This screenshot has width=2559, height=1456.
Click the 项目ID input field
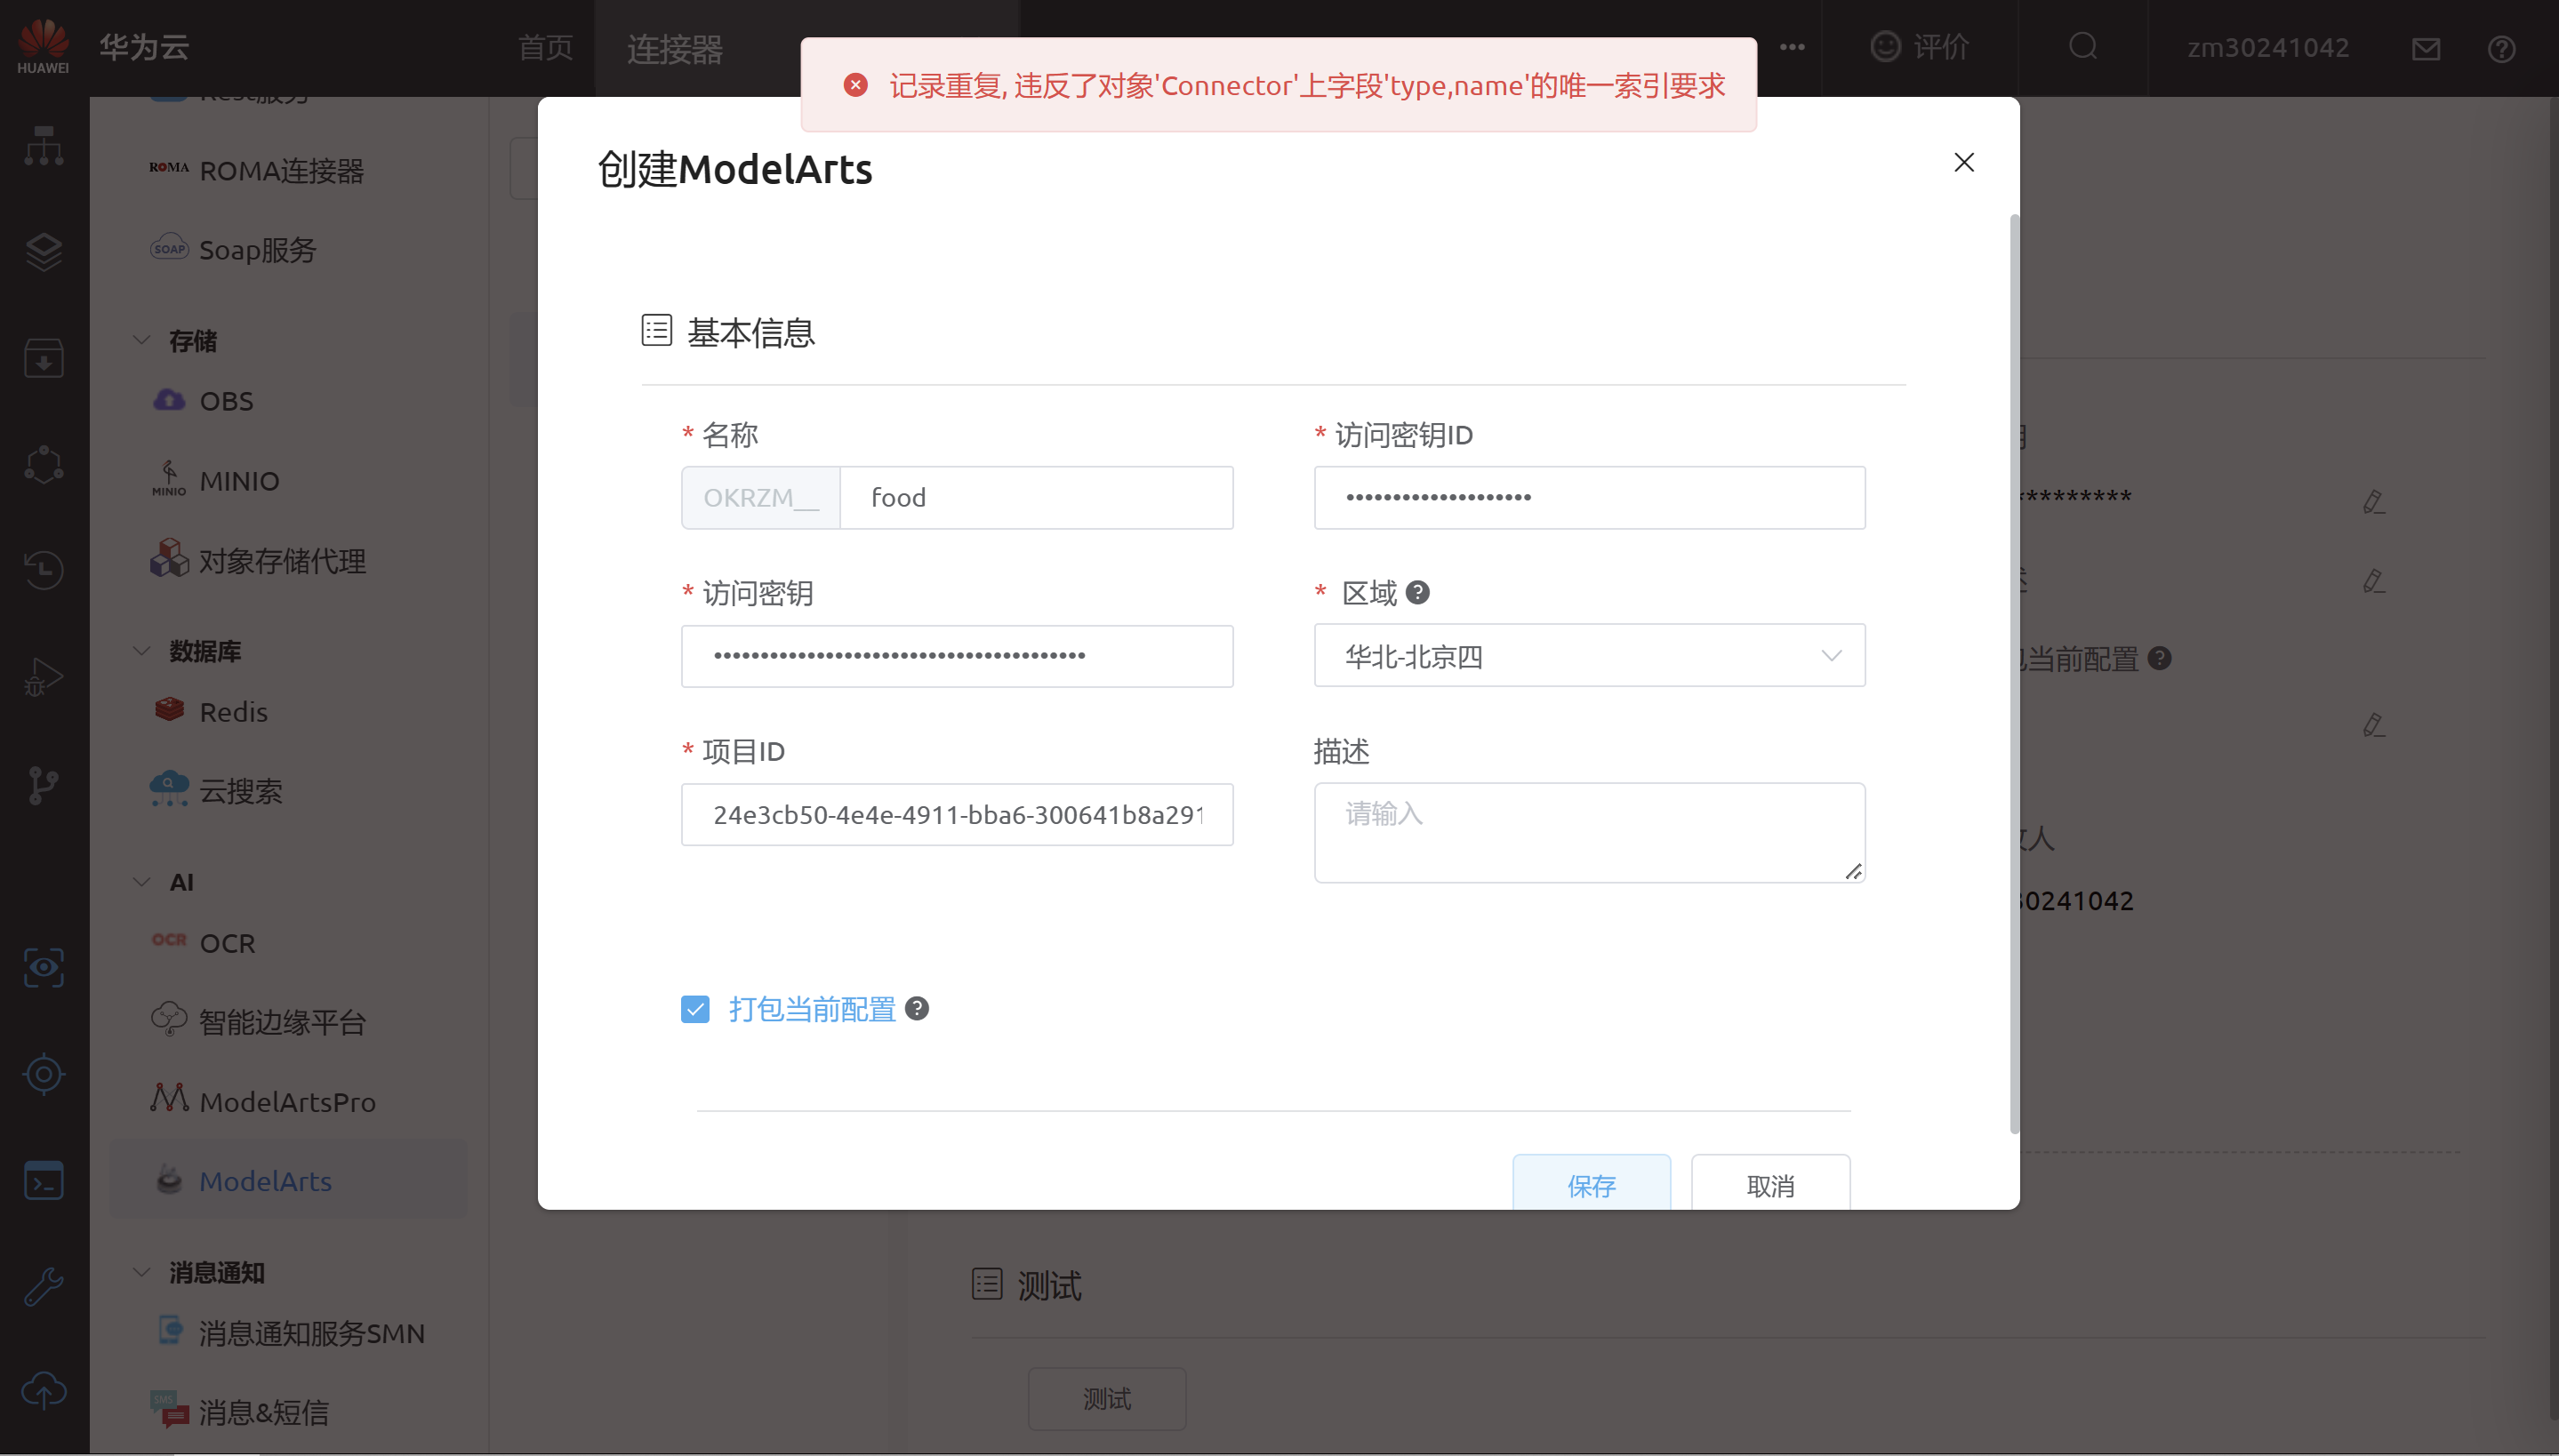tap(956, 815)
